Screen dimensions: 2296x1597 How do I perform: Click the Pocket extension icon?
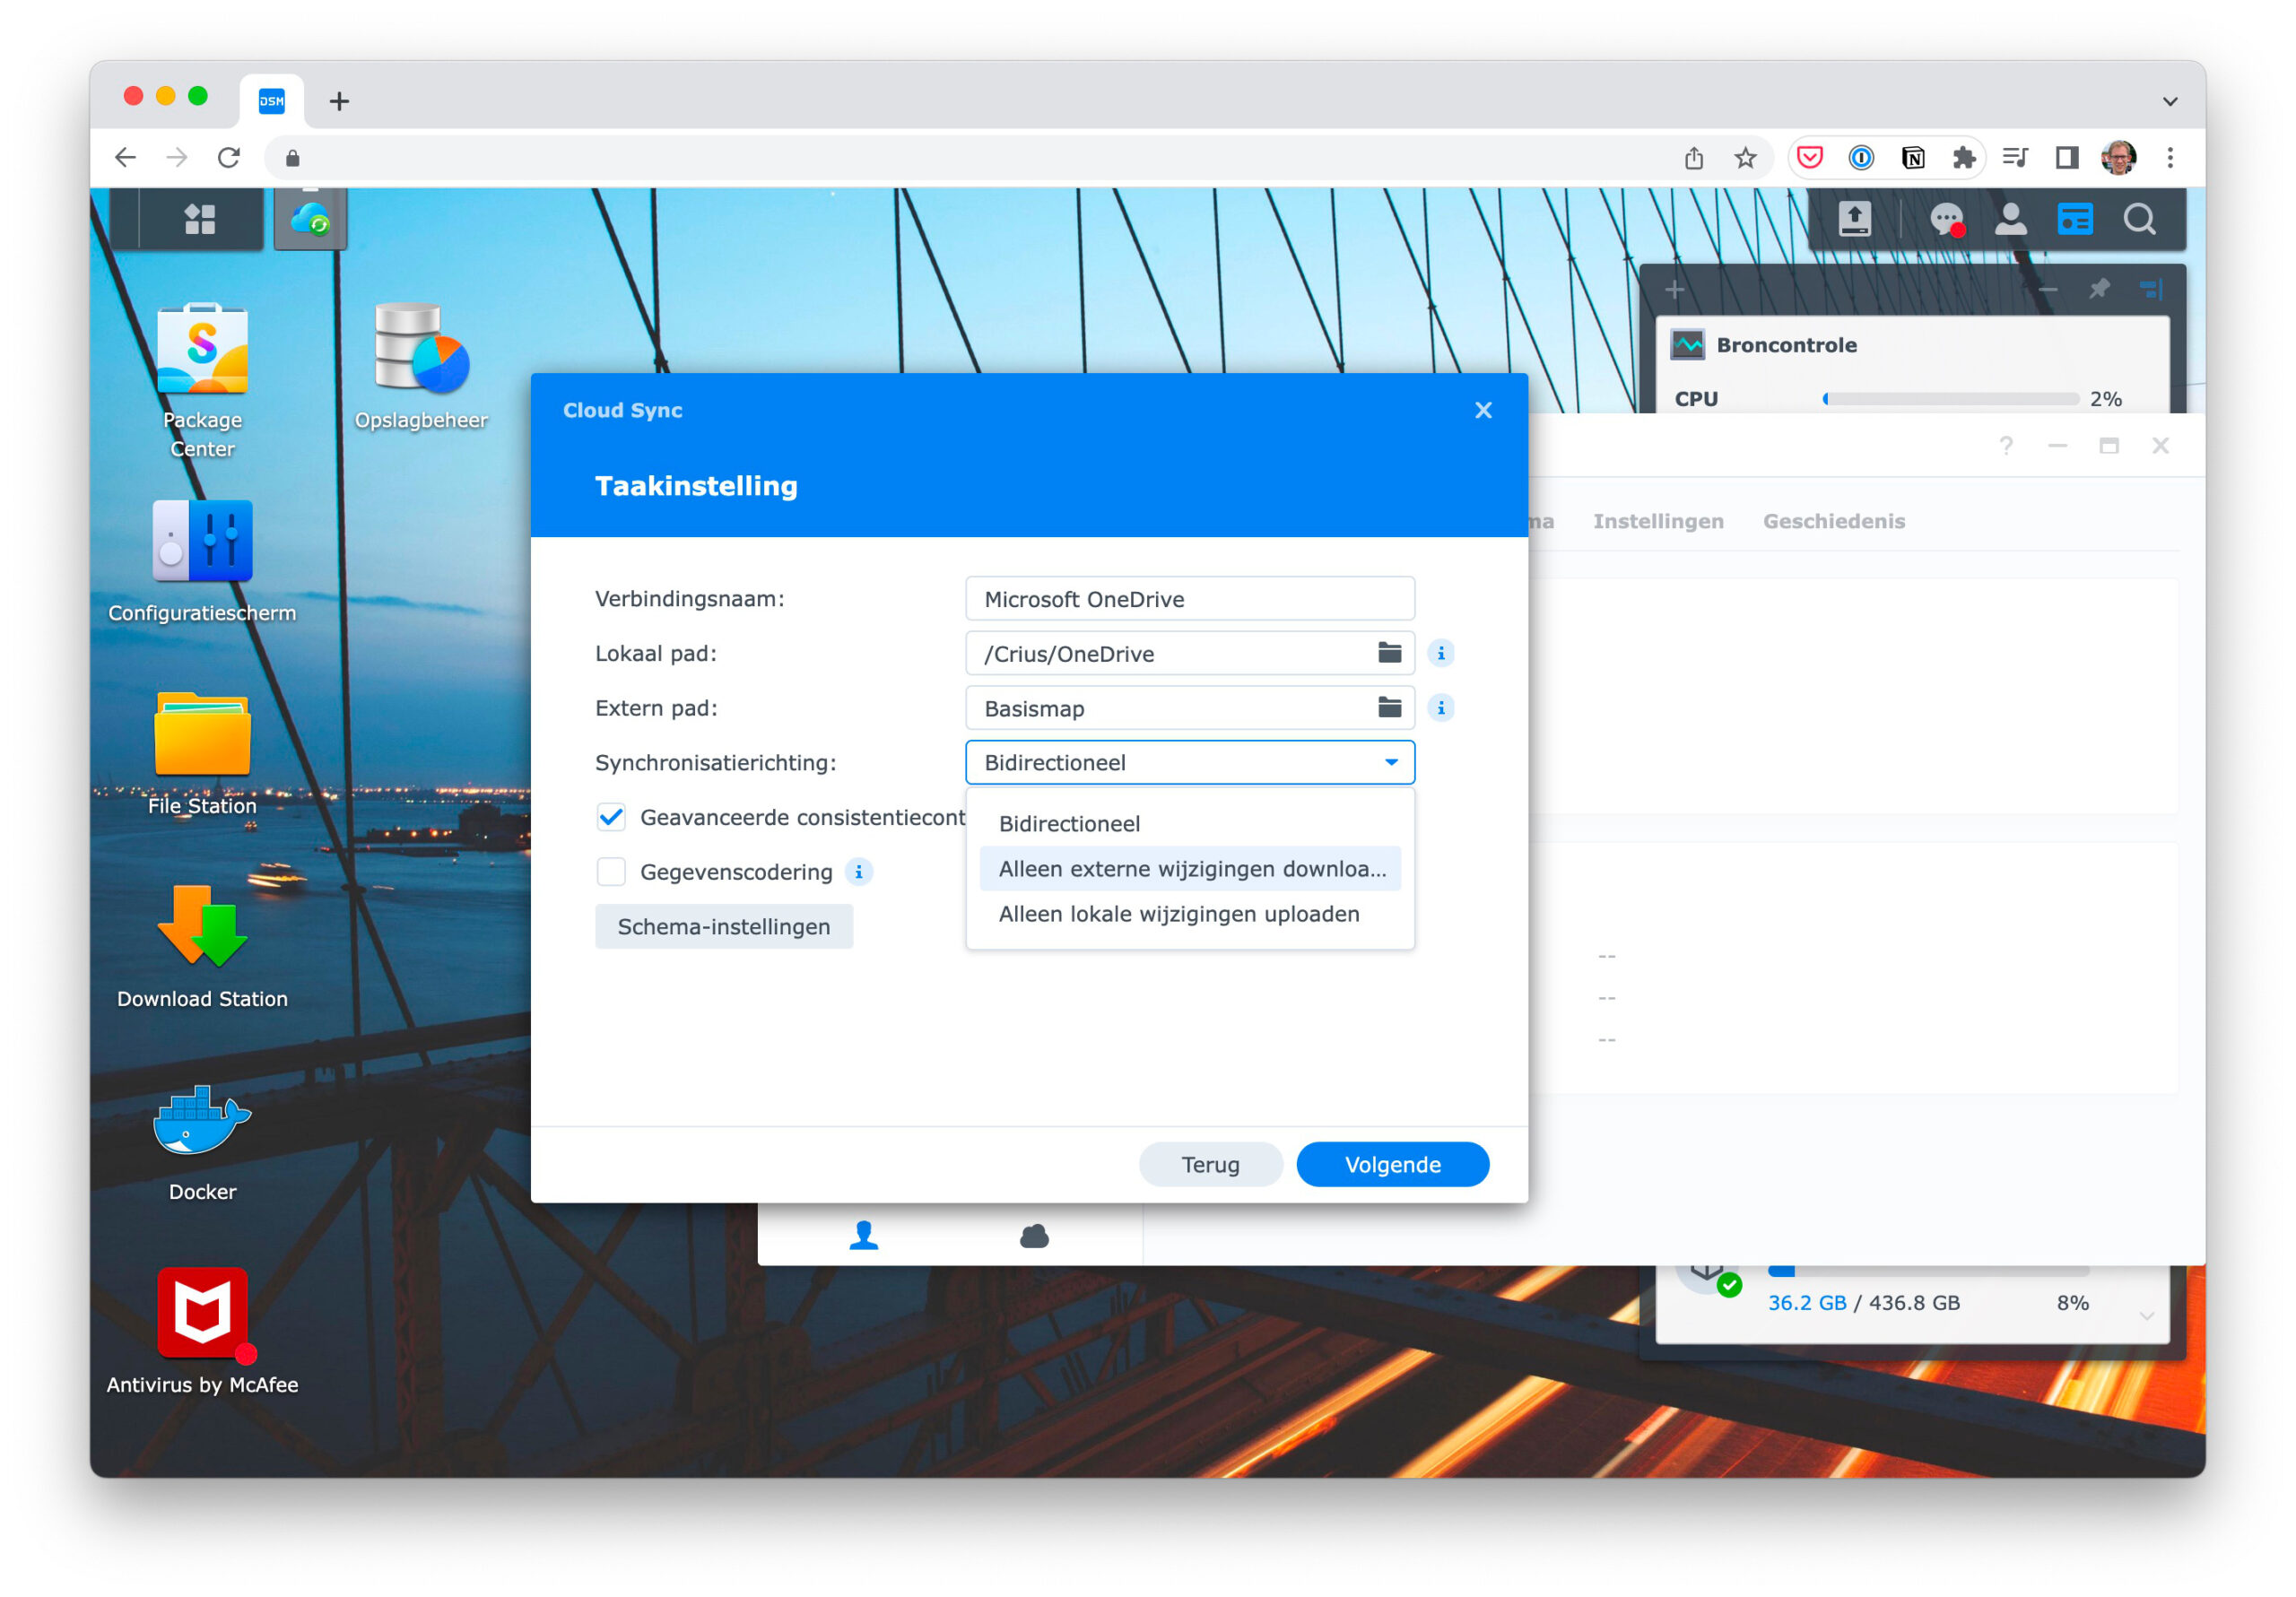click(x=1810, y=157)
